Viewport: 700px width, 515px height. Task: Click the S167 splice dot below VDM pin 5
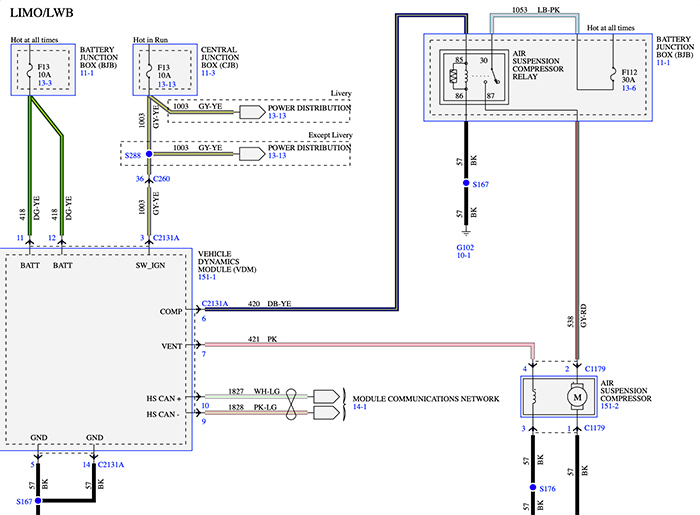tap(38, 501)
